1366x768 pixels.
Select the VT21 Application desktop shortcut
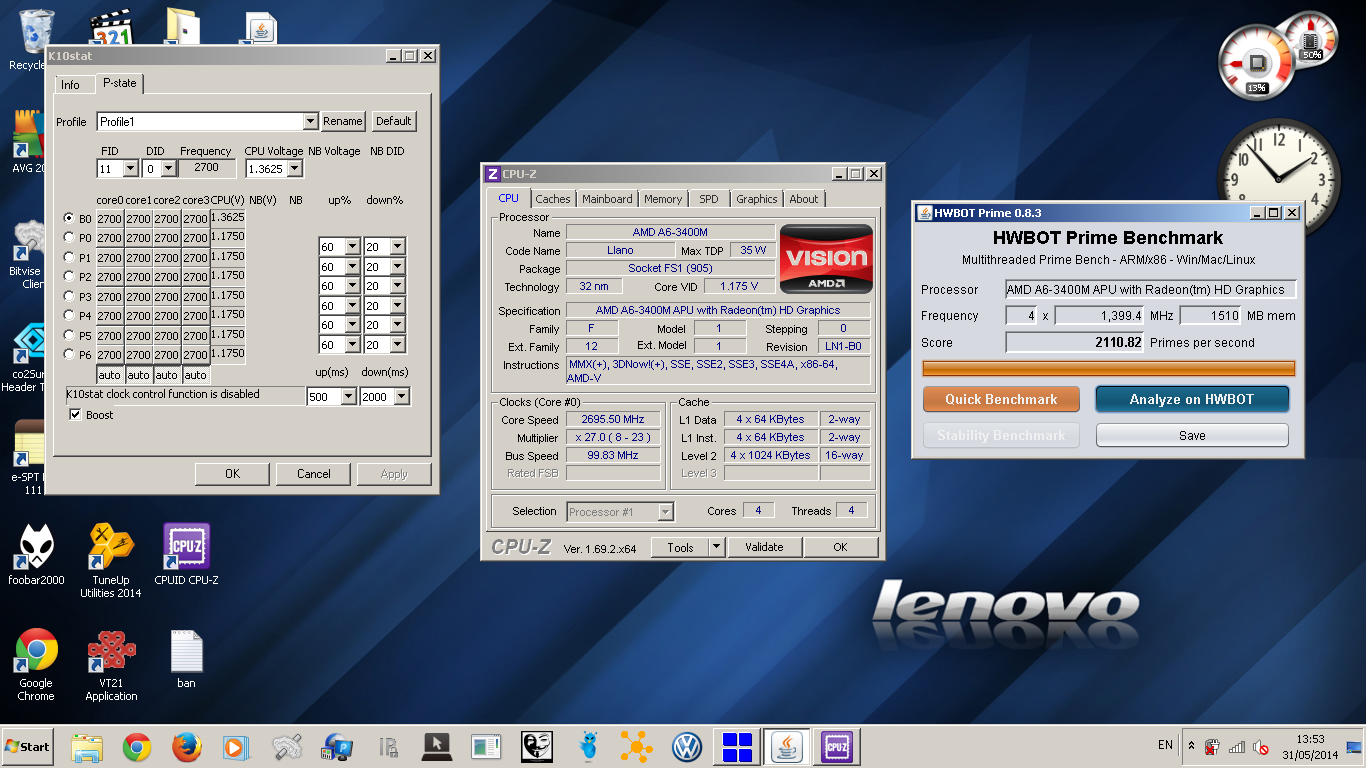pos(111,665)
